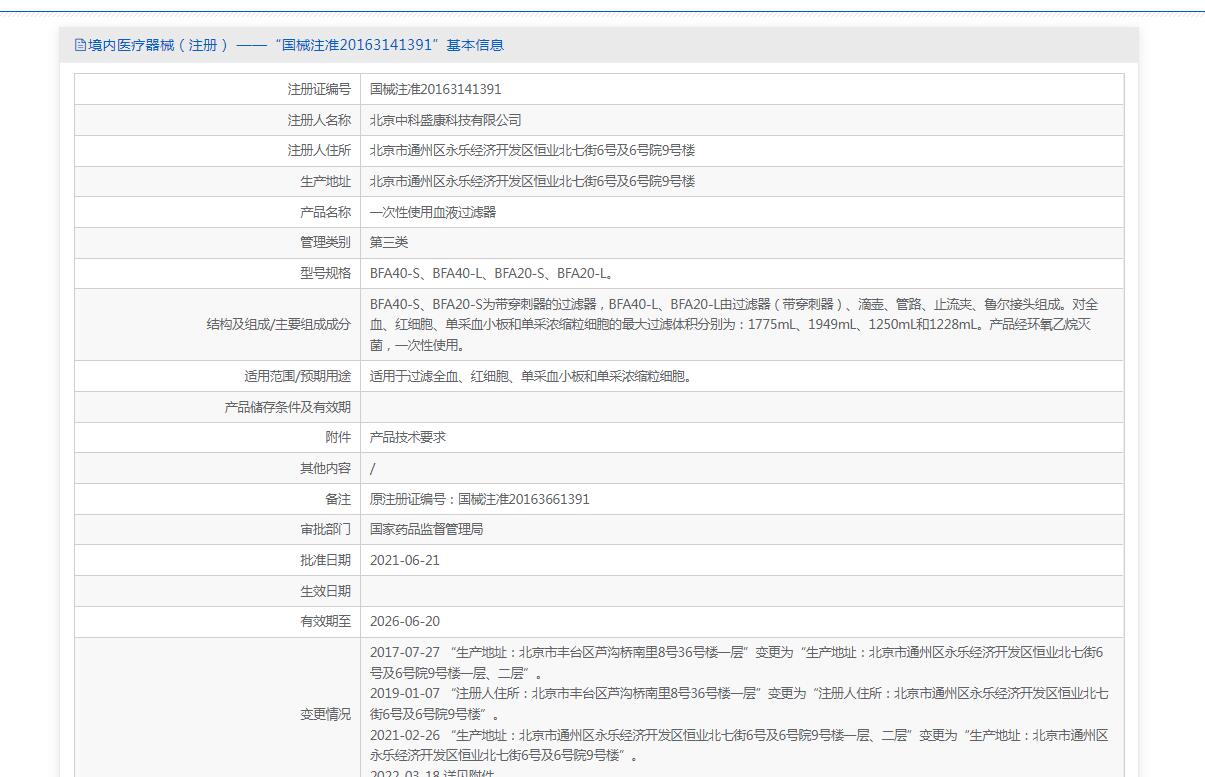Click the document icon before the page title

pos(80,45)
